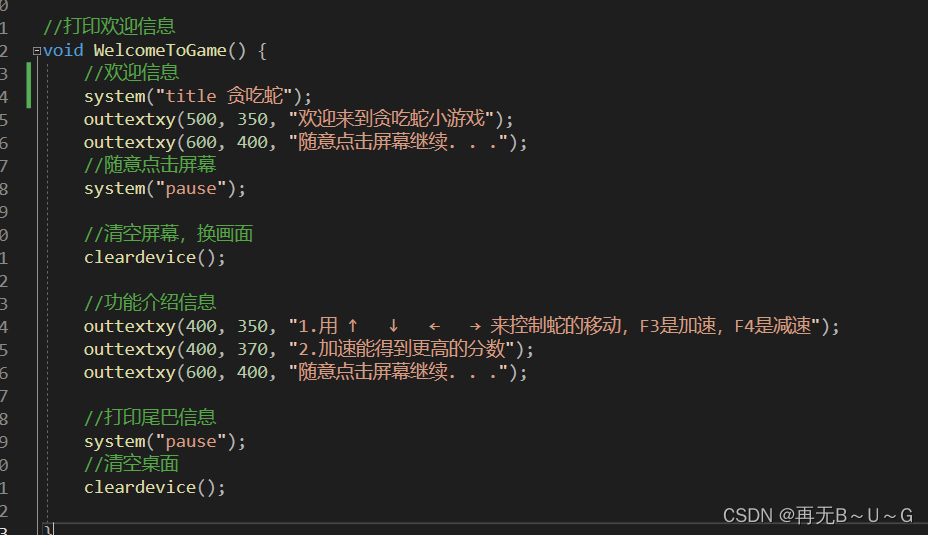Click the closing brace of the function
Image resolution: width=928 pixels, height=535 pixels.
click(49, 529)
